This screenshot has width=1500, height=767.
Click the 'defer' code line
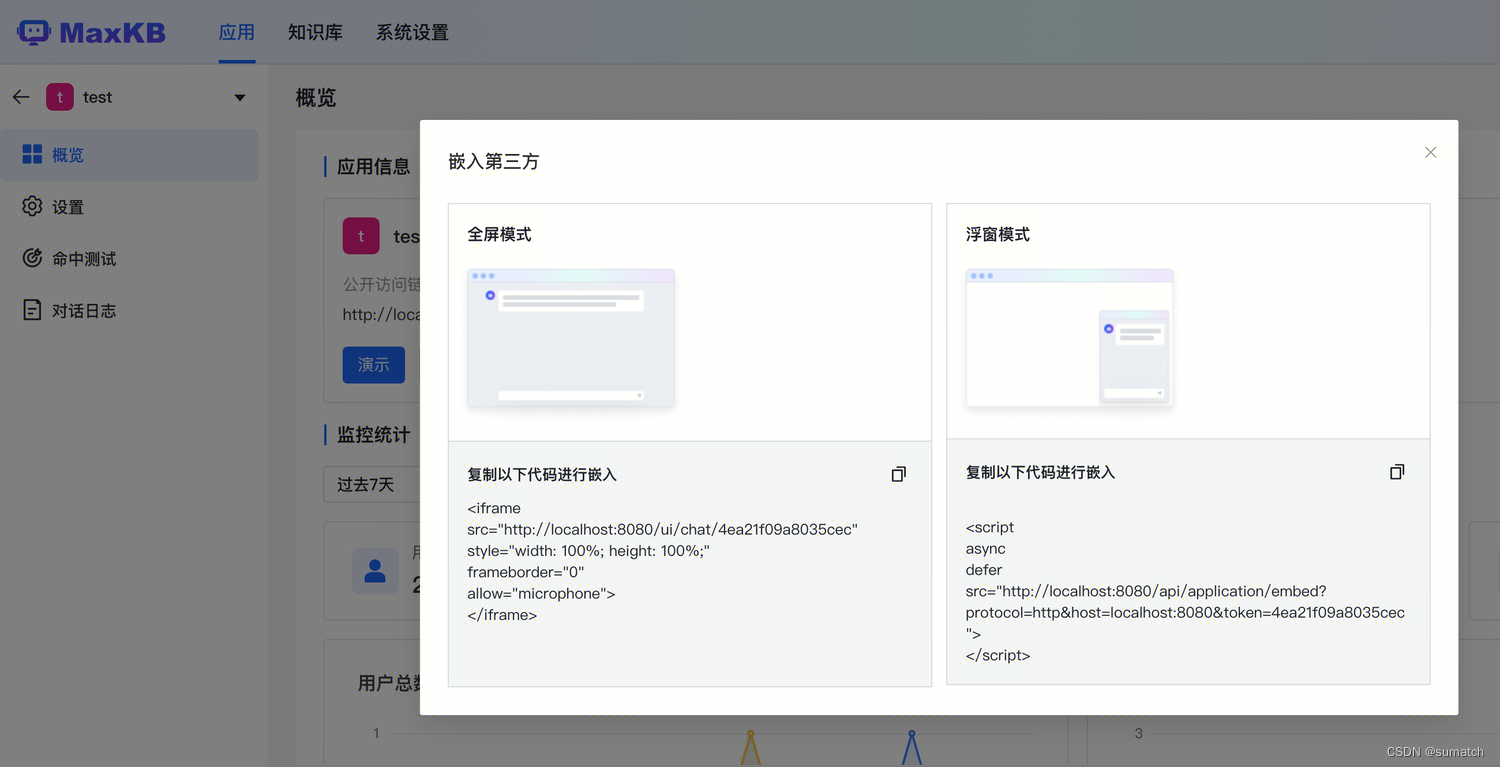(x=984, y=569)
